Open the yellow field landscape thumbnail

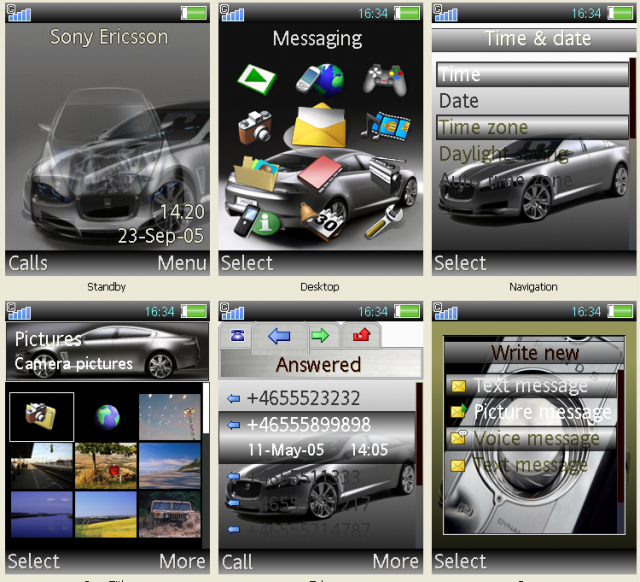click(106, 514)
